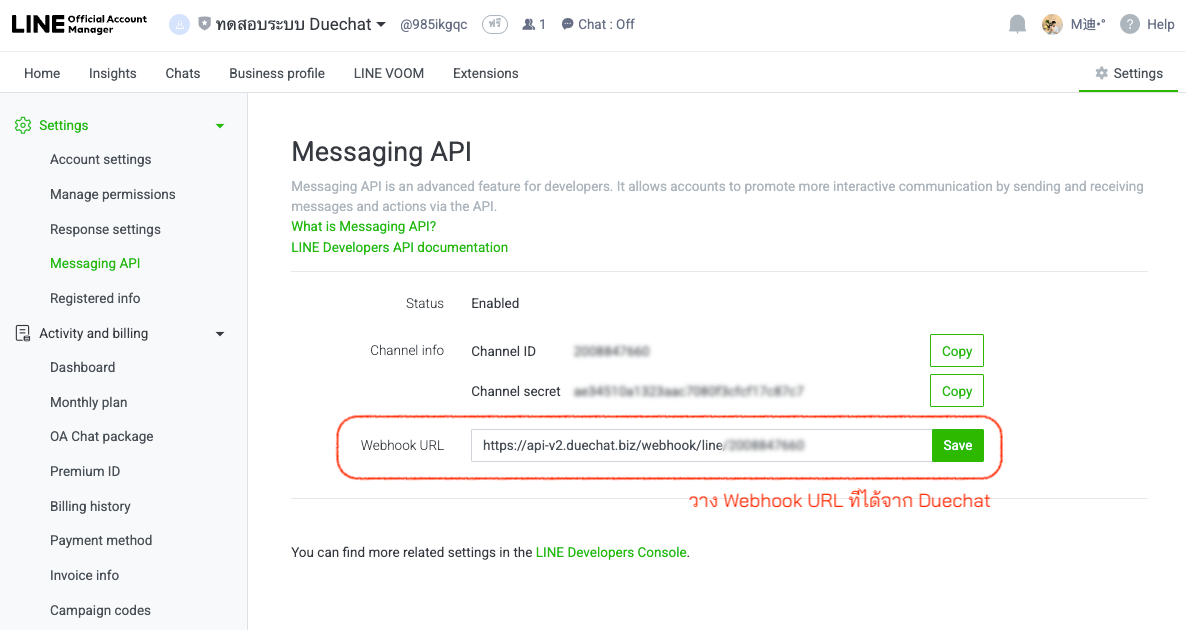Viewport: 1186px width, 630px height.
Task: Click the Settings gear in the sidebar
Action: [x=23, y=125]
